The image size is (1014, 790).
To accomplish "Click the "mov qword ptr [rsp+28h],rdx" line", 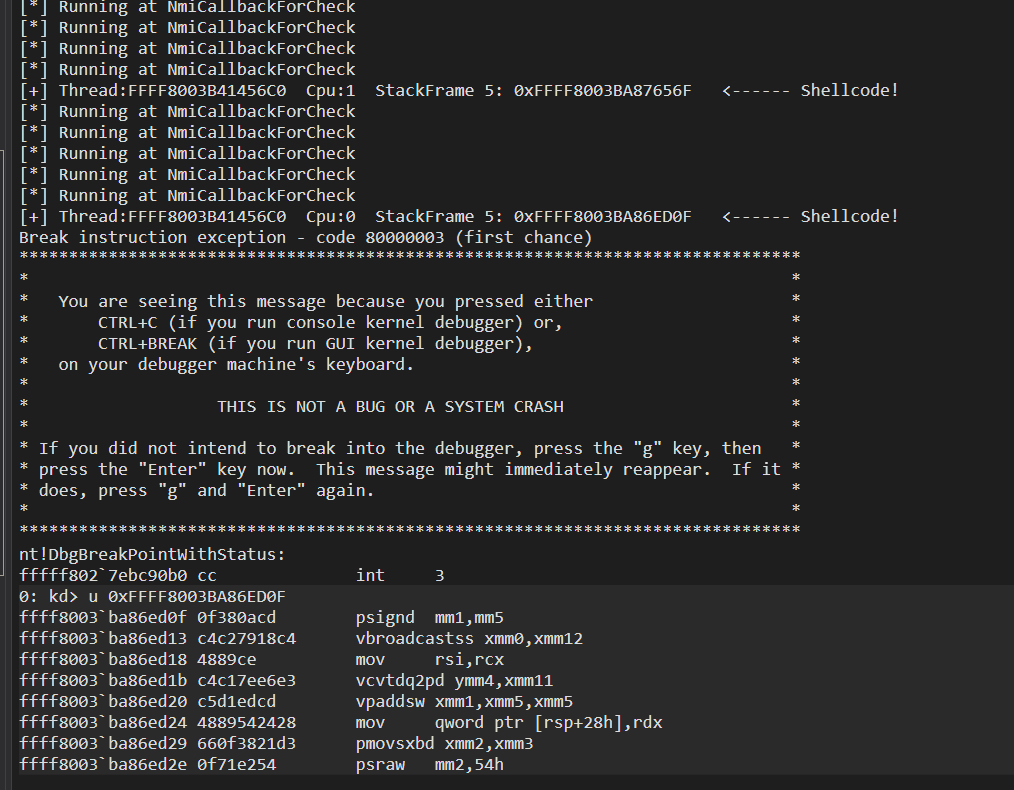I will pos(508,723).
